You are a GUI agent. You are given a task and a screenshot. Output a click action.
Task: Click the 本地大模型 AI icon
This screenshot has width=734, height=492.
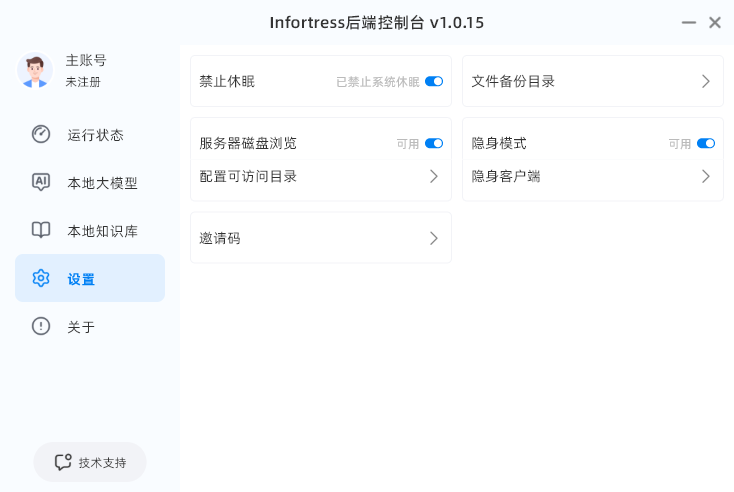click(41, 182)
